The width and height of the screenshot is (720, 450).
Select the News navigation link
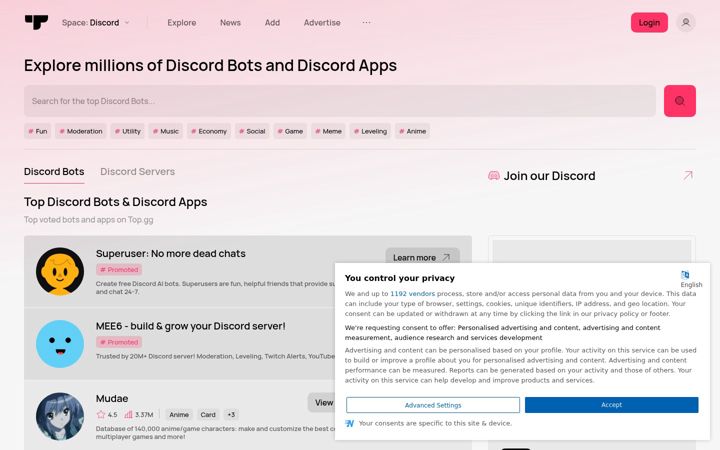(x=230, y=22)
